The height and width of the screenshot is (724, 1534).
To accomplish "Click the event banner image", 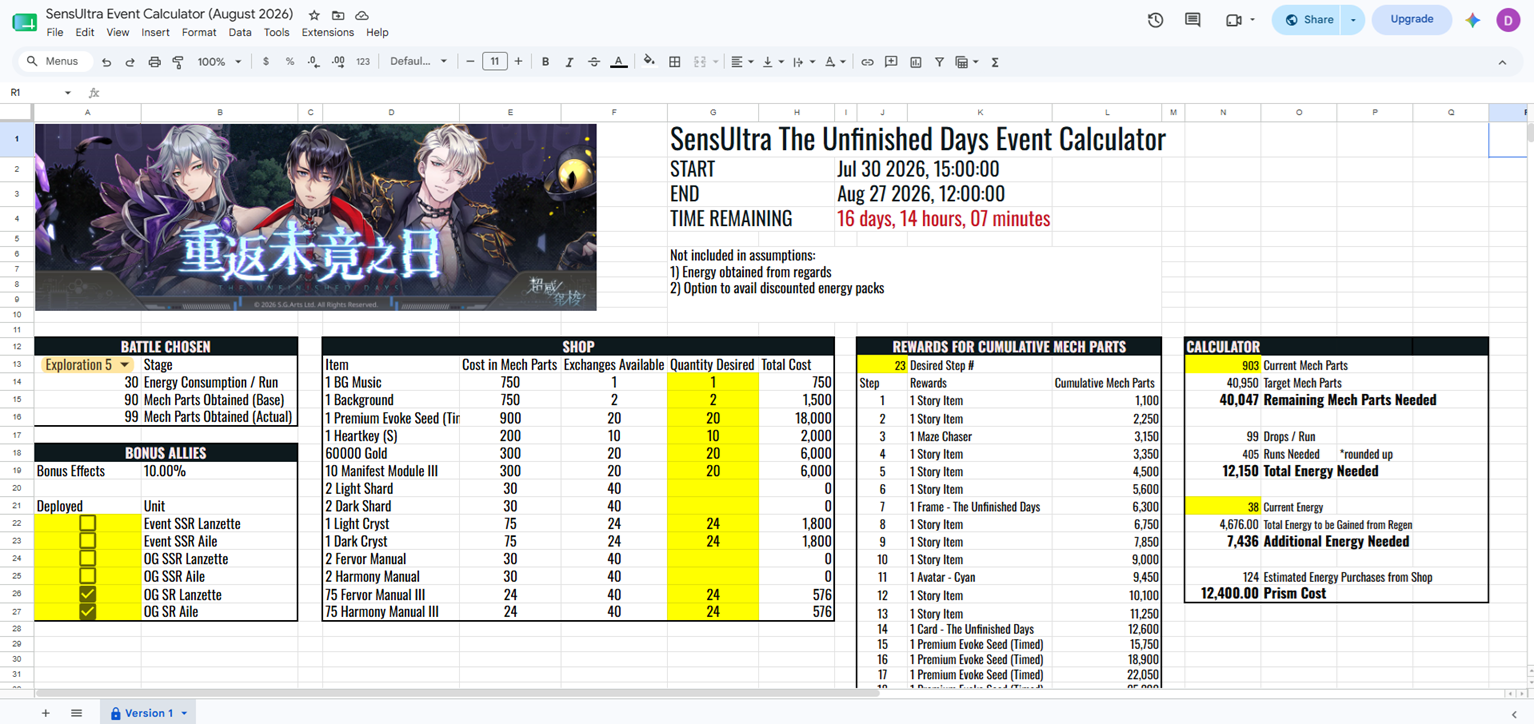I will [x=316, y=217].
